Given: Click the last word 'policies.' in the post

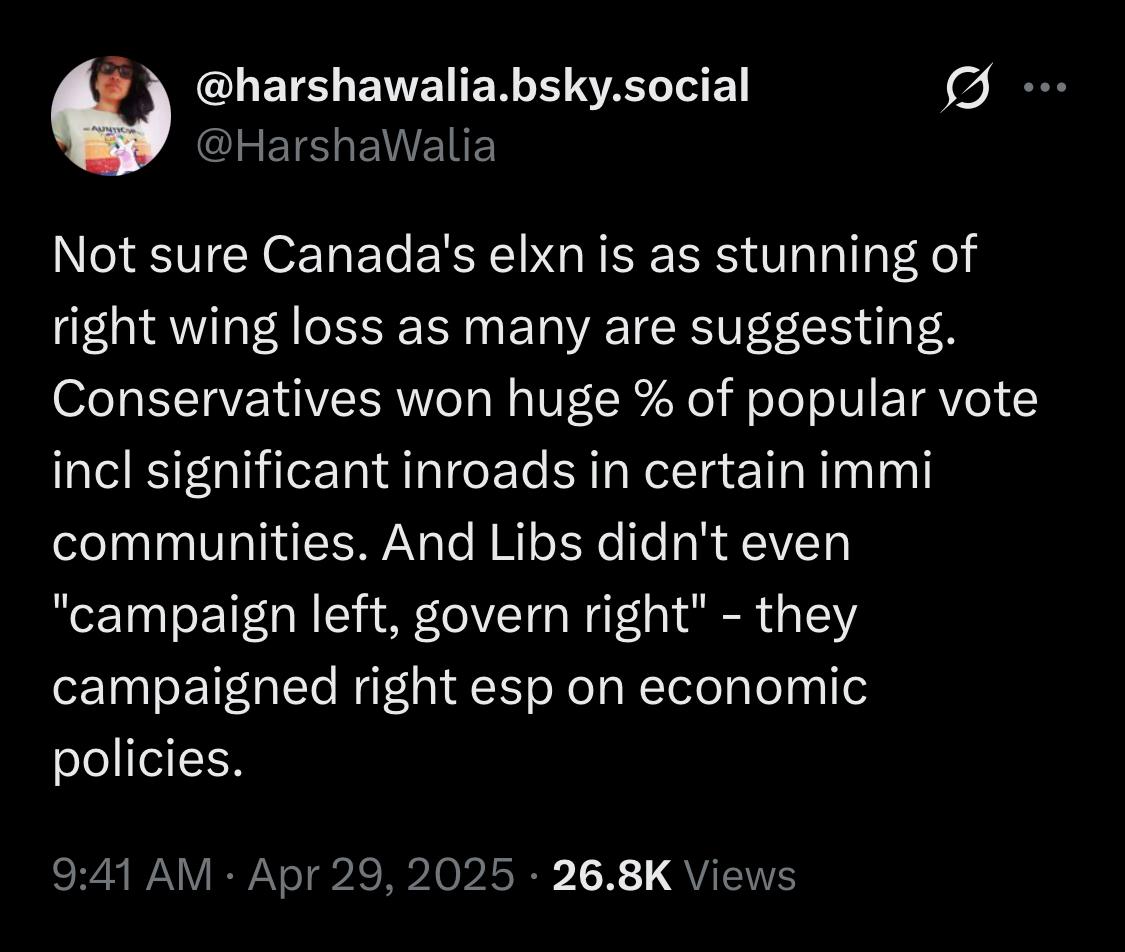Looking at the screenshot, I should click(144, 760).
